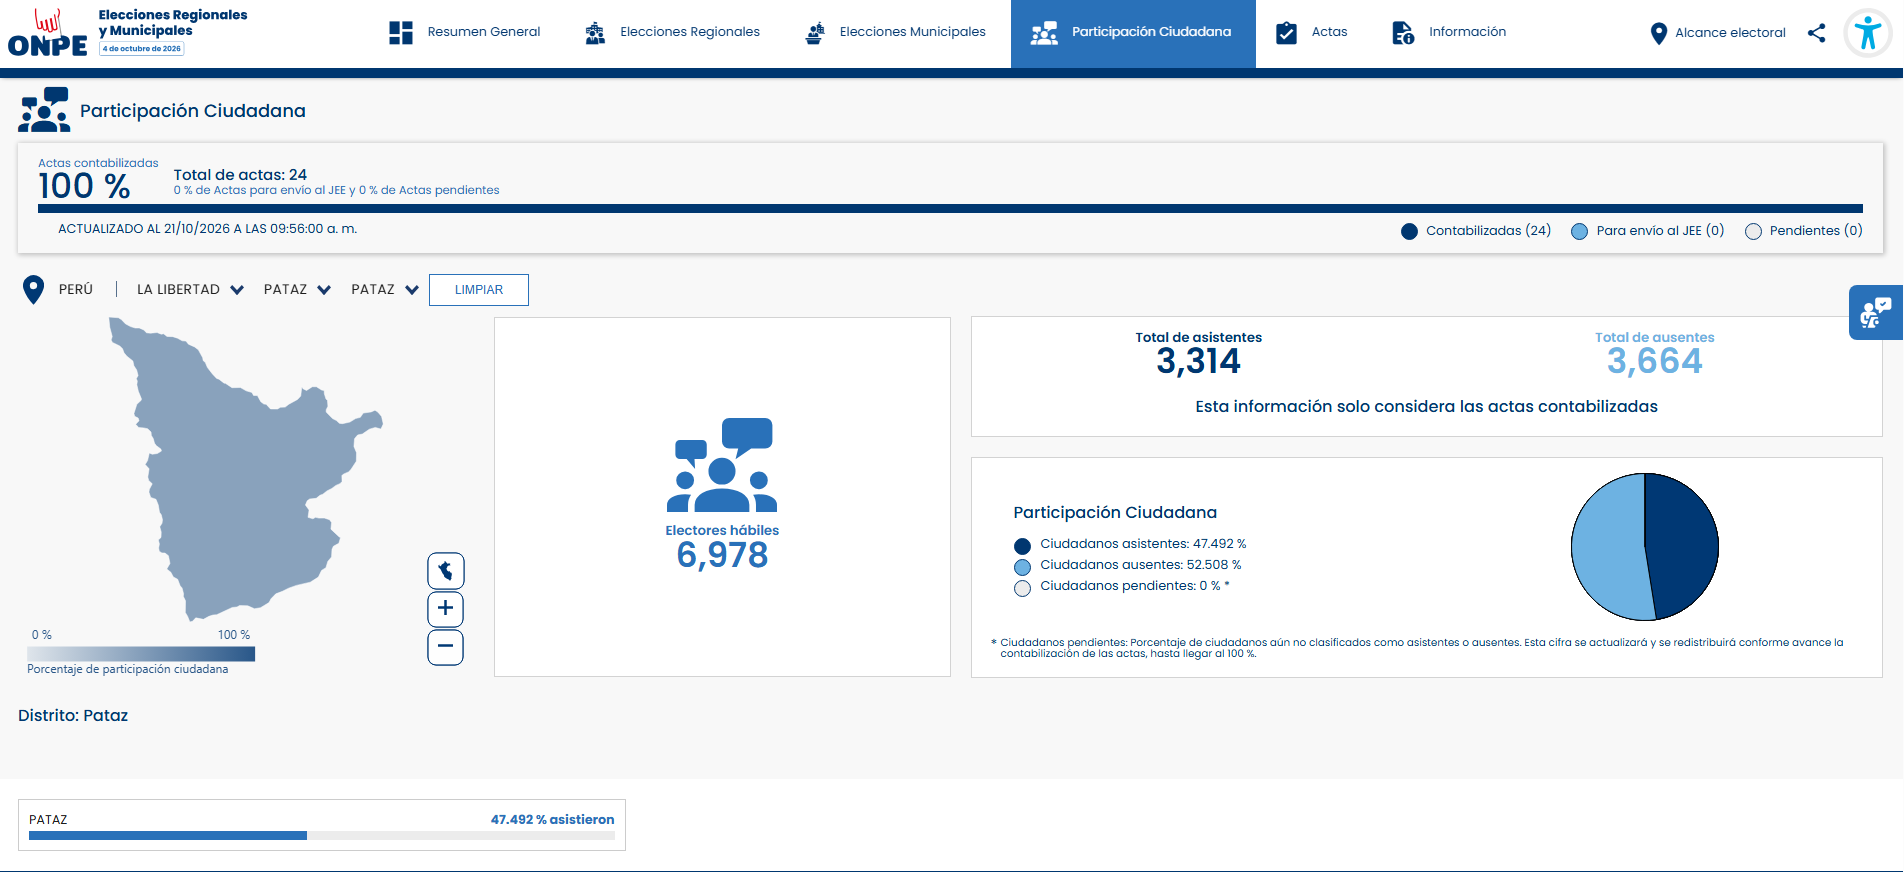1904x872 pixels.
Task: Click the Electores hábiles people icon
Action: 722,465
